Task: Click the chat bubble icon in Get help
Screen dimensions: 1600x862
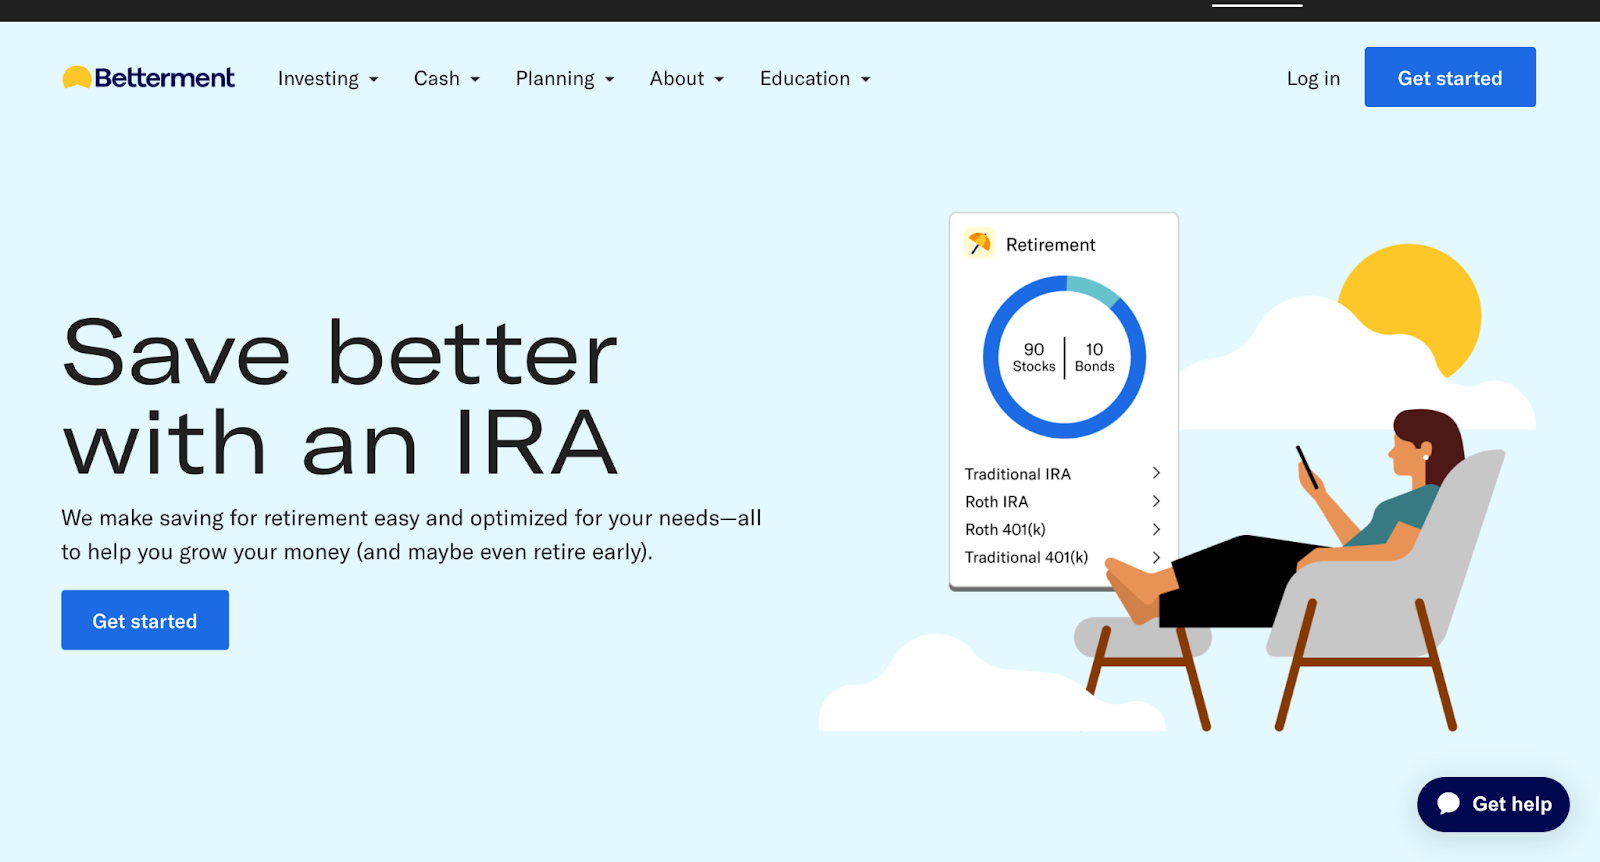Action: tap(1449, 804)
